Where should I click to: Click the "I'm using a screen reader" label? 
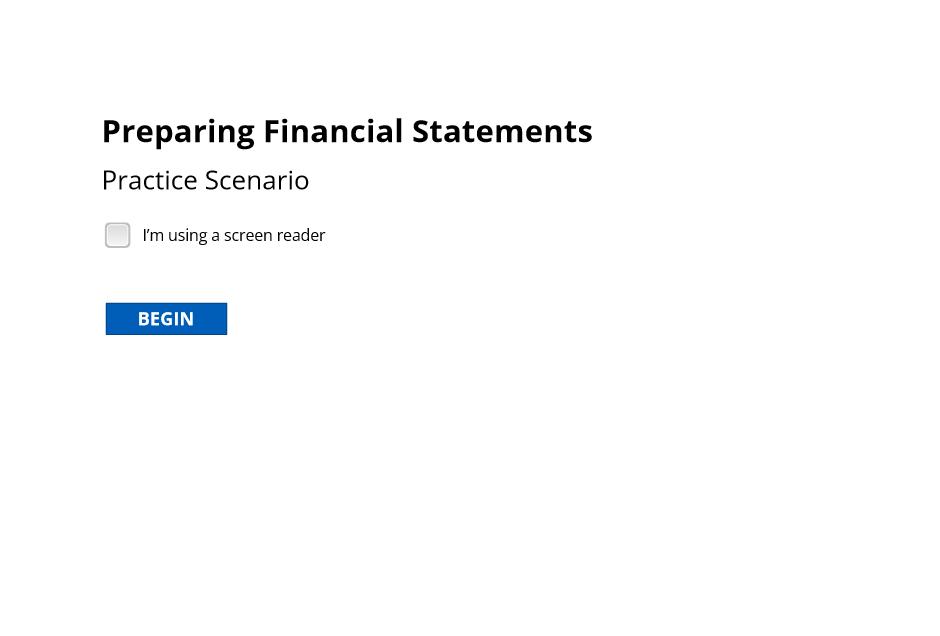click(x=234, y=235)
